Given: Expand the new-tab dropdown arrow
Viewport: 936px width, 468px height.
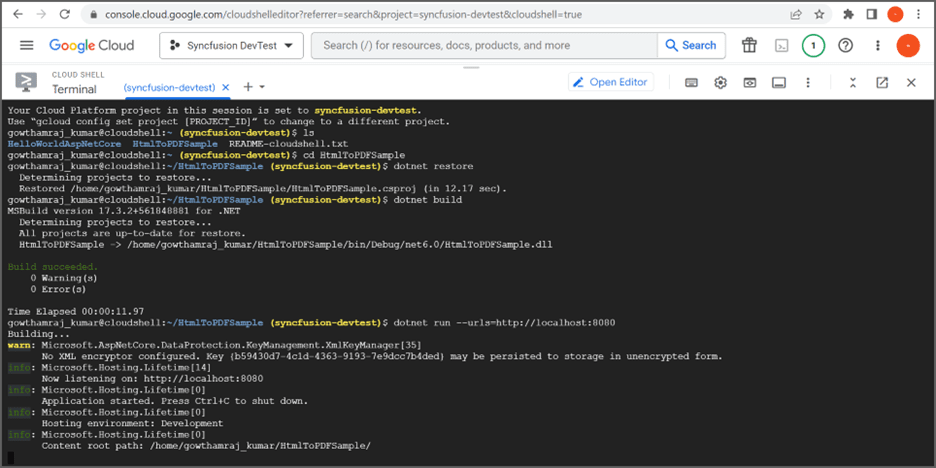Looking at the screenshot, I should point(261,87).
